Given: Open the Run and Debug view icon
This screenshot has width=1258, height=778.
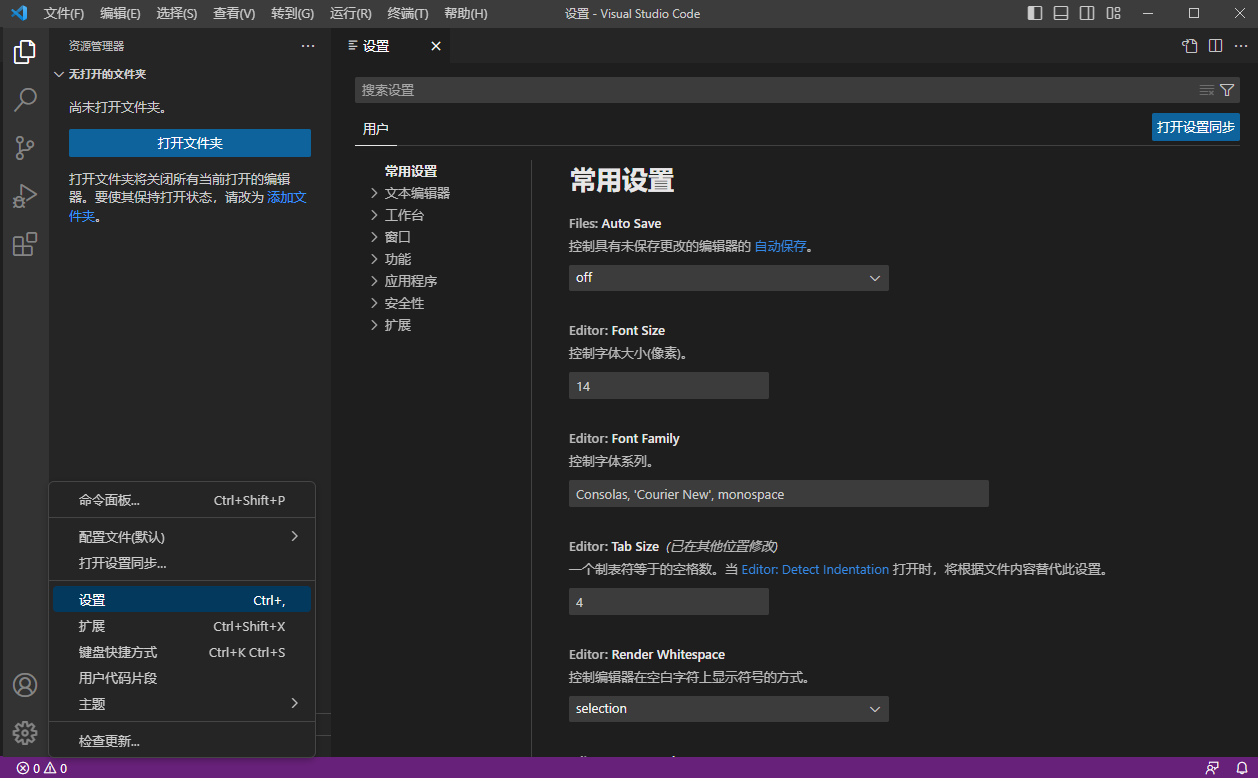Looking at the screenshot, I should [25, 196].
